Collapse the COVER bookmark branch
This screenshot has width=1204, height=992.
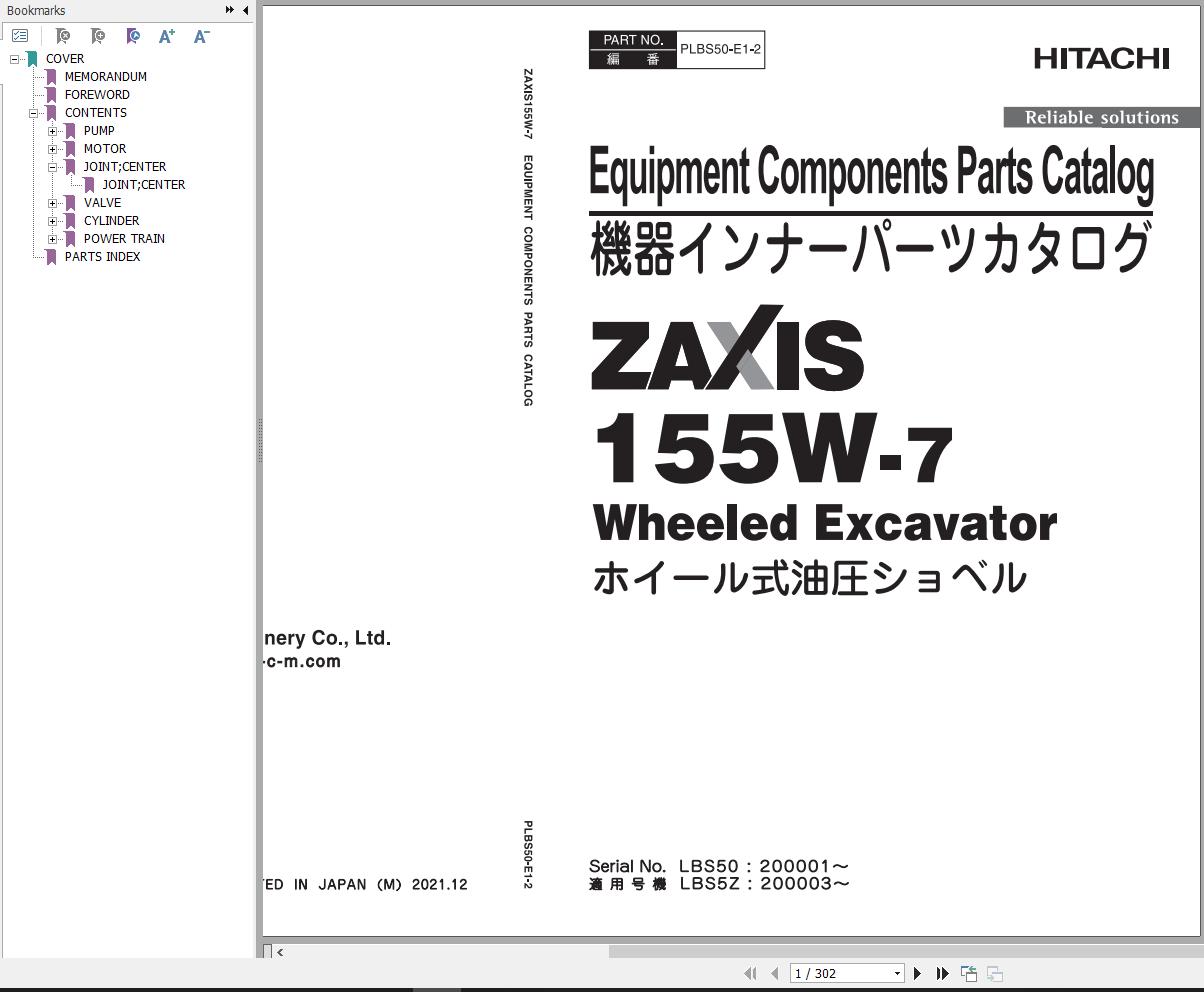pyautogui.click(x=14, y=58)
